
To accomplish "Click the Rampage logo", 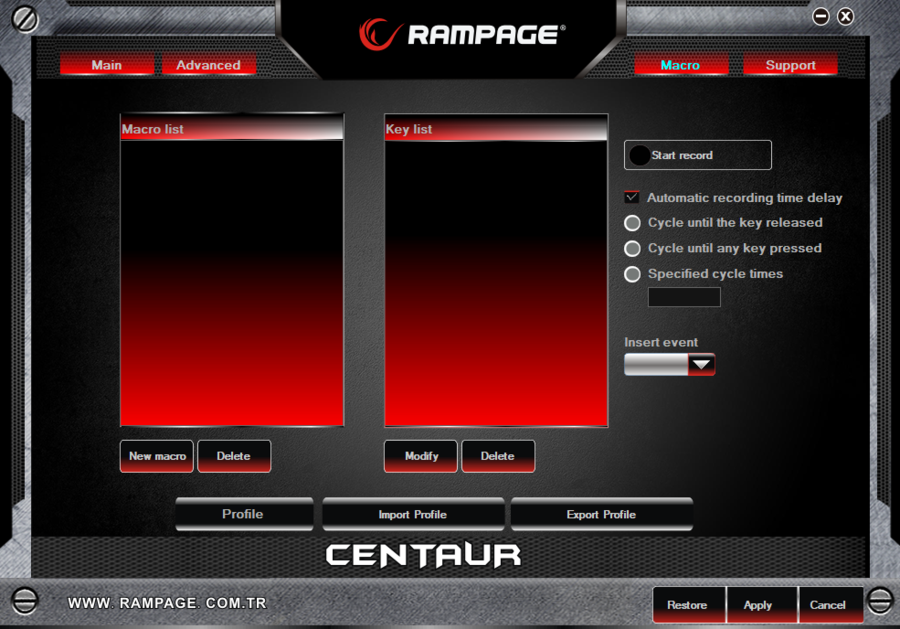I will [x=462, y=34].
